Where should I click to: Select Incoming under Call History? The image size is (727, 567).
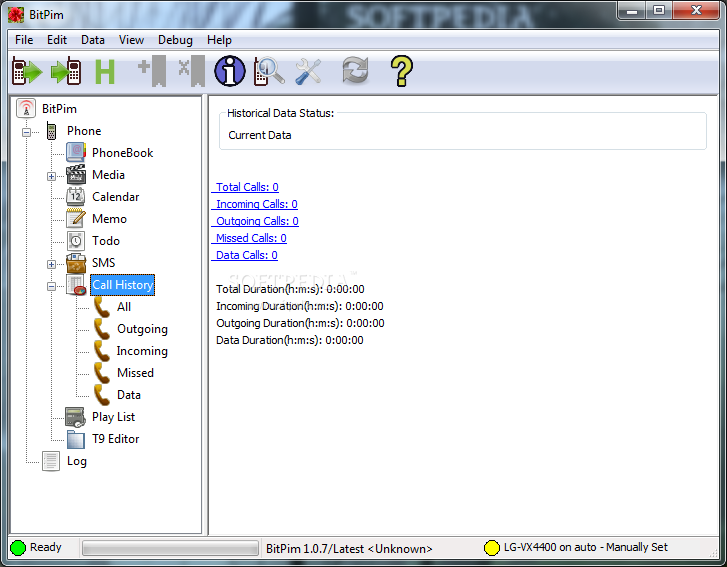click(x=142, y=350)
